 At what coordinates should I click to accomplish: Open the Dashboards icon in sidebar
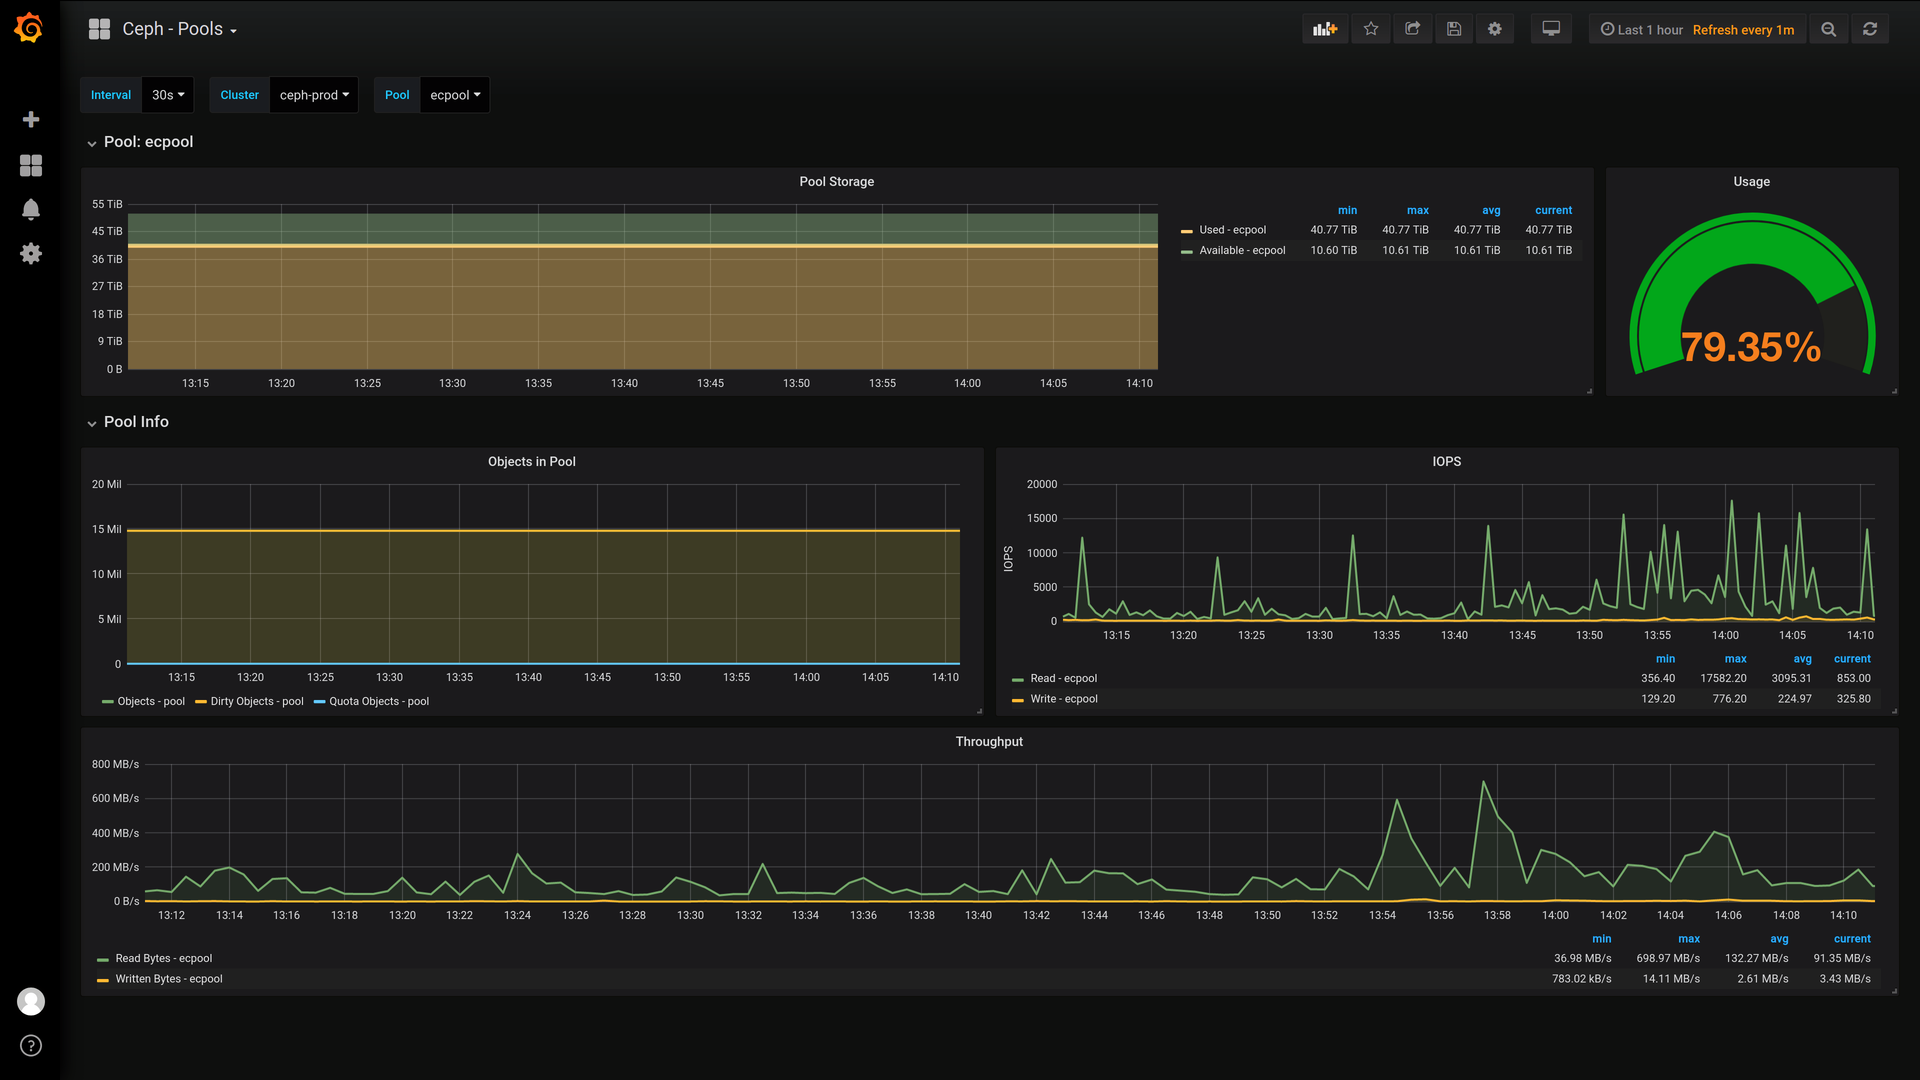click(x=31, y=165)
